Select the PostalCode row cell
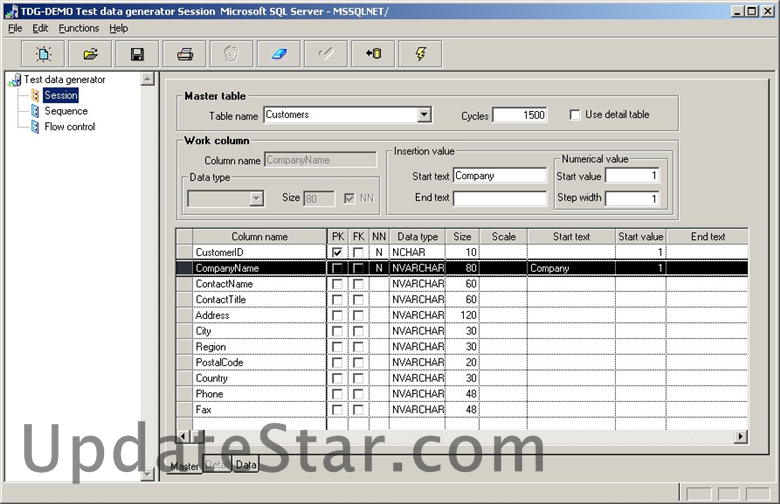780x504 pixels. [x=259, y=363]
